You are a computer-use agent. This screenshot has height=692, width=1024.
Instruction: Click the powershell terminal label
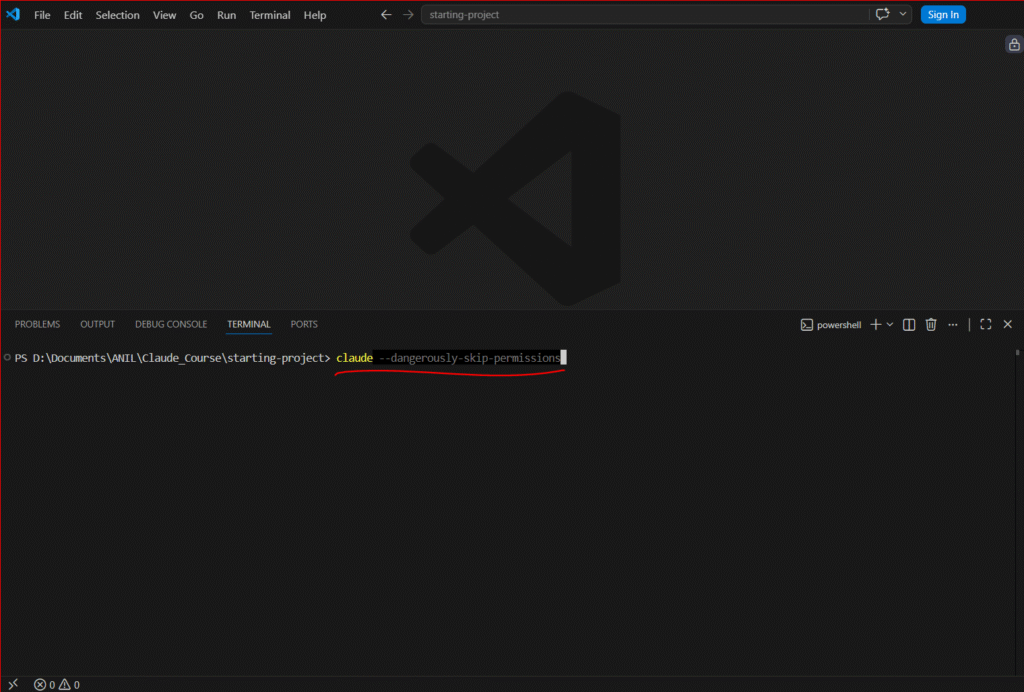(831, 325)
